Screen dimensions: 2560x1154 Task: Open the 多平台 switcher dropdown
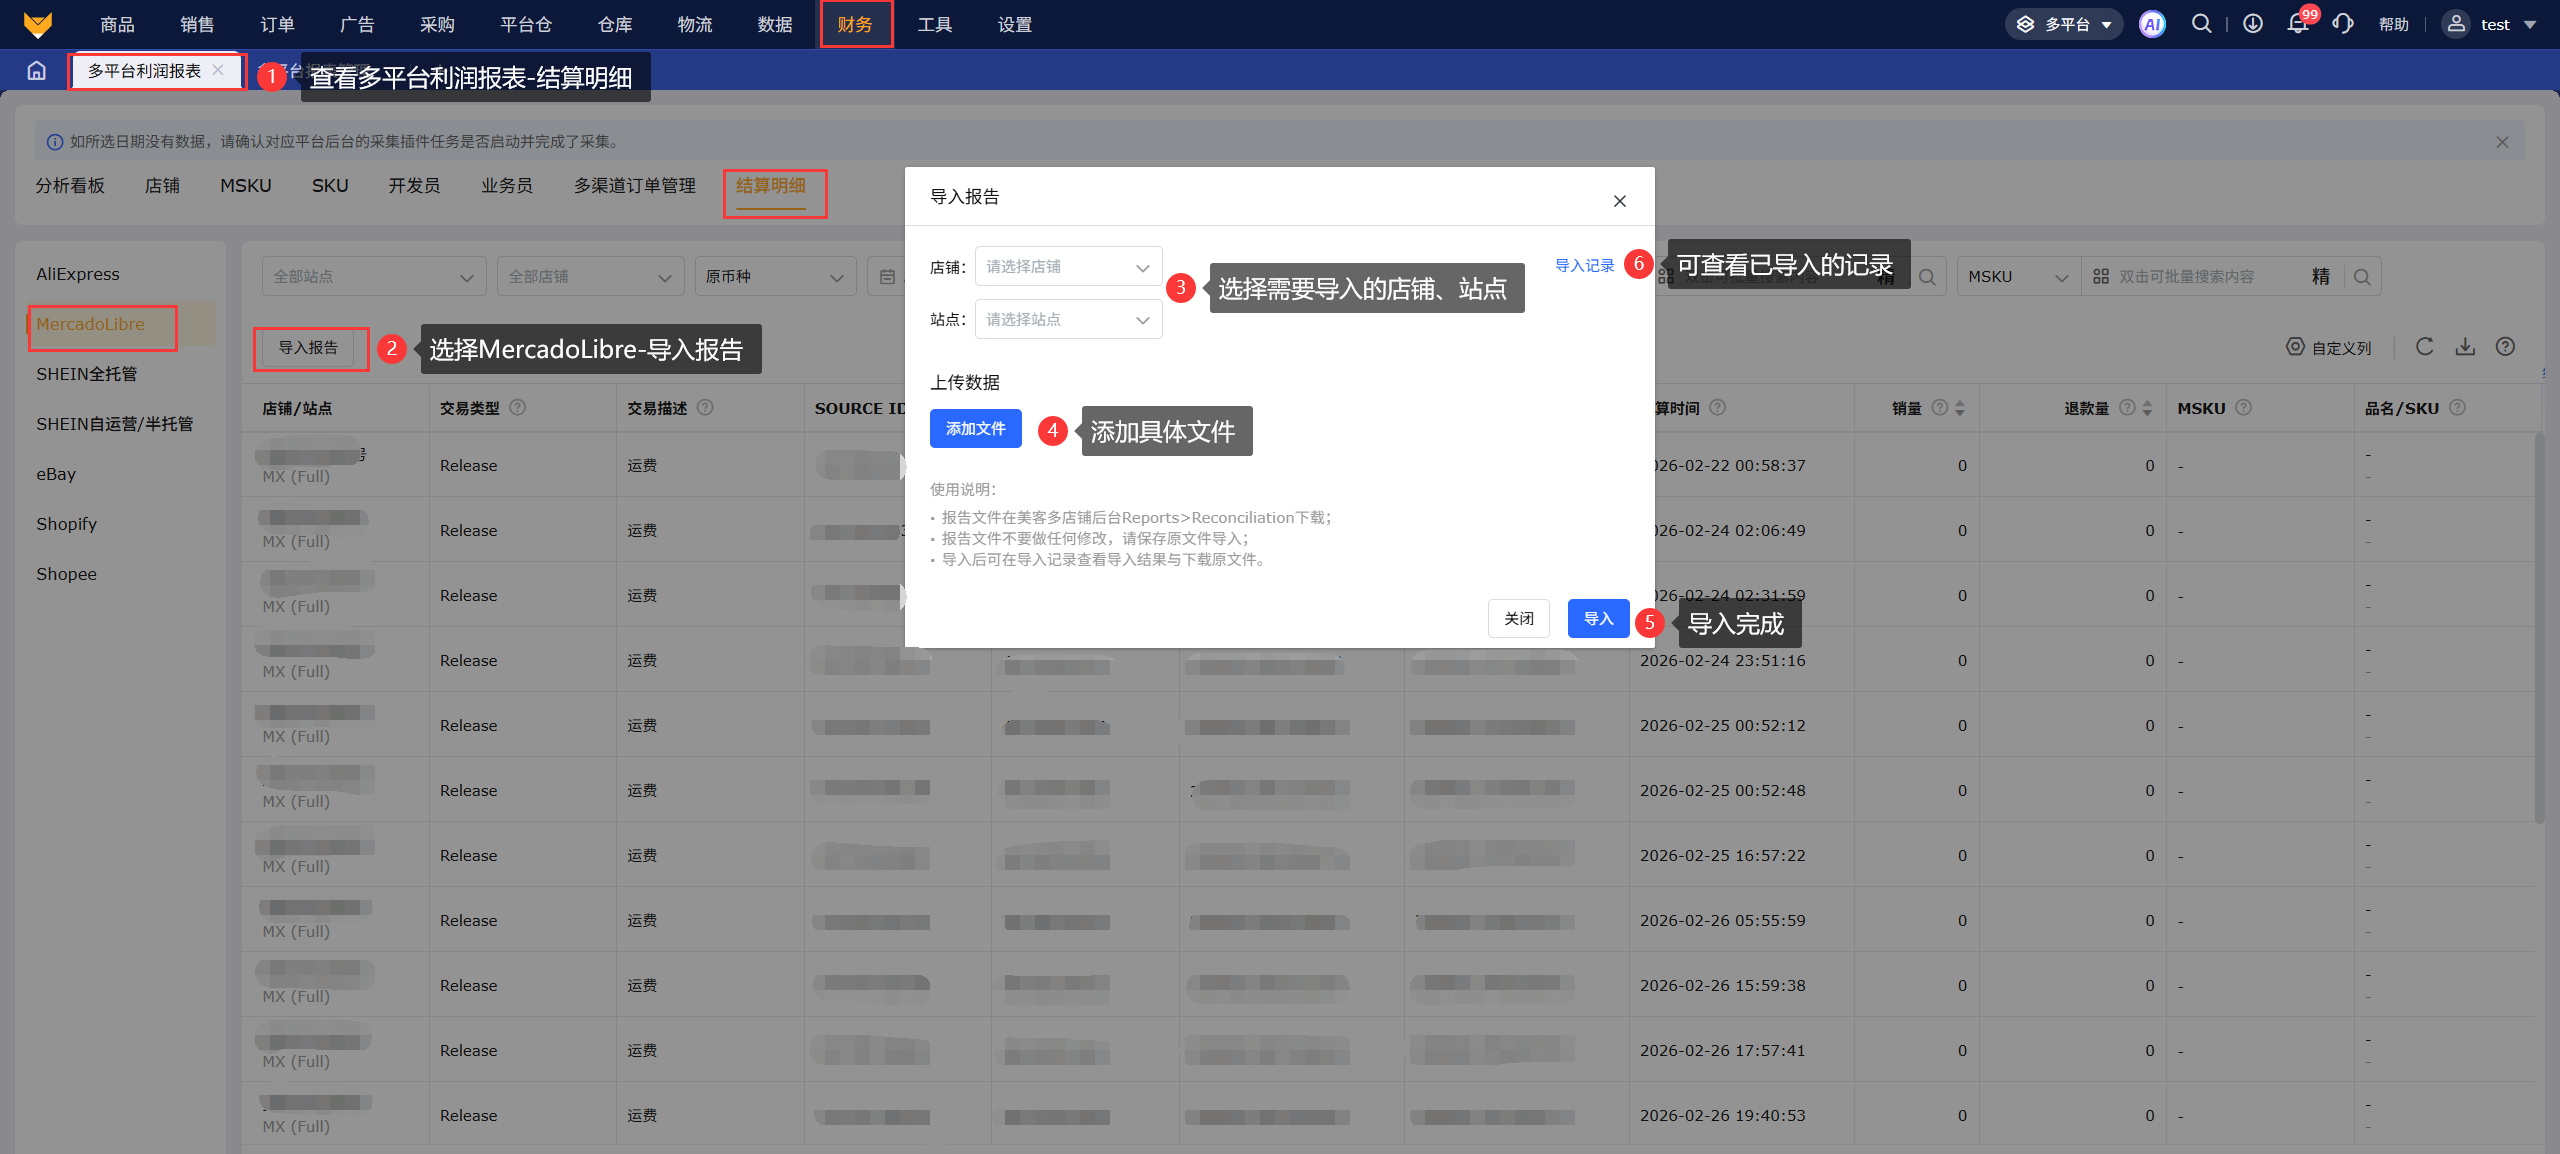point(2064,24)
